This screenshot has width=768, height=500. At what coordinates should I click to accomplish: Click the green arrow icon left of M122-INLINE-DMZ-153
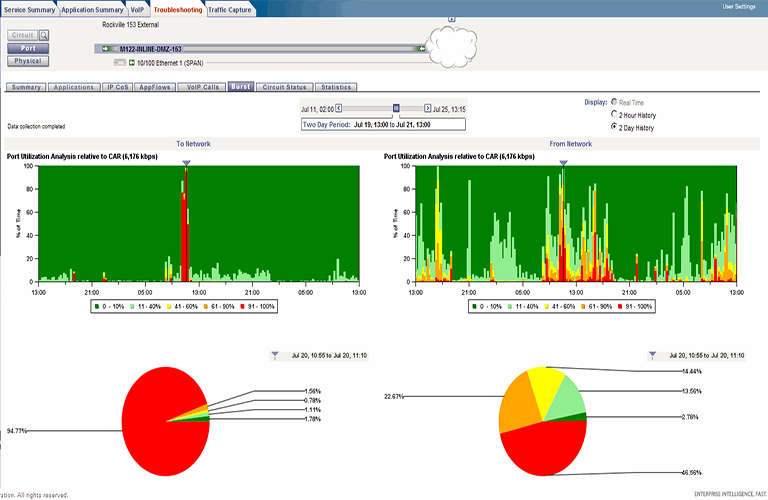click(106, 48)
